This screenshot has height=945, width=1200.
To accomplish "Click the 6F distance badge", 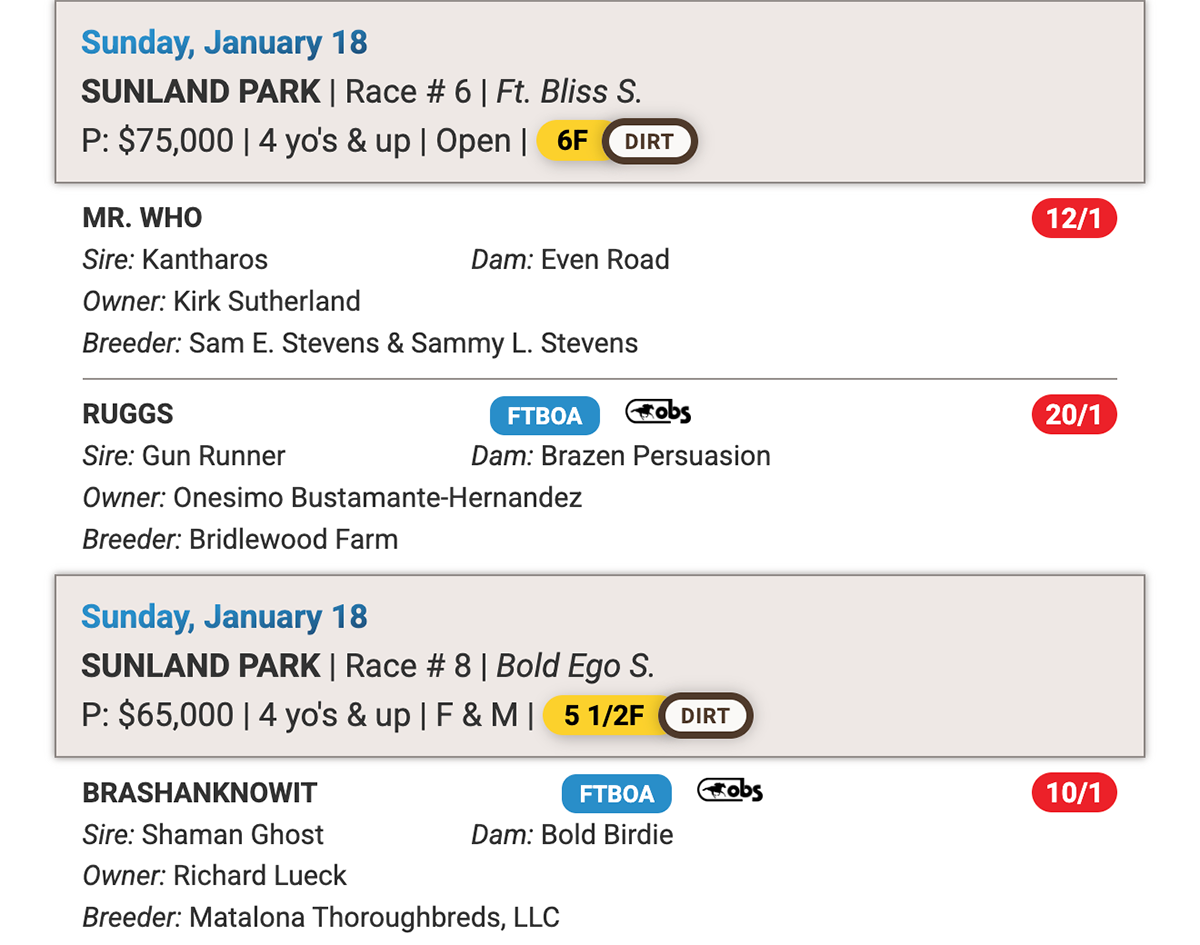I will tap(571, 141).
